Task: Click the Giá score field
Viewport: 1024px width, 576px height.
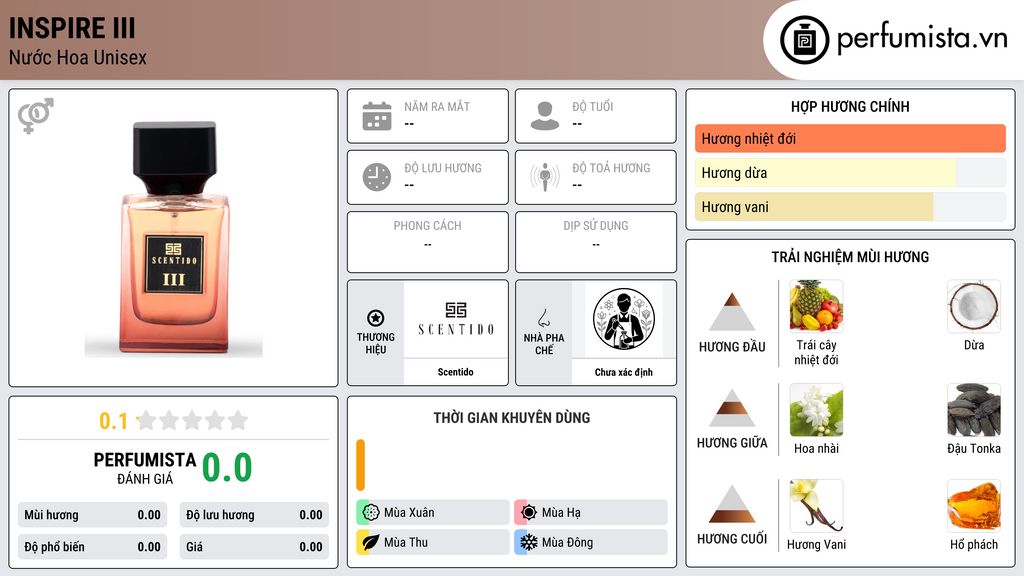Action: coord(254,547)
